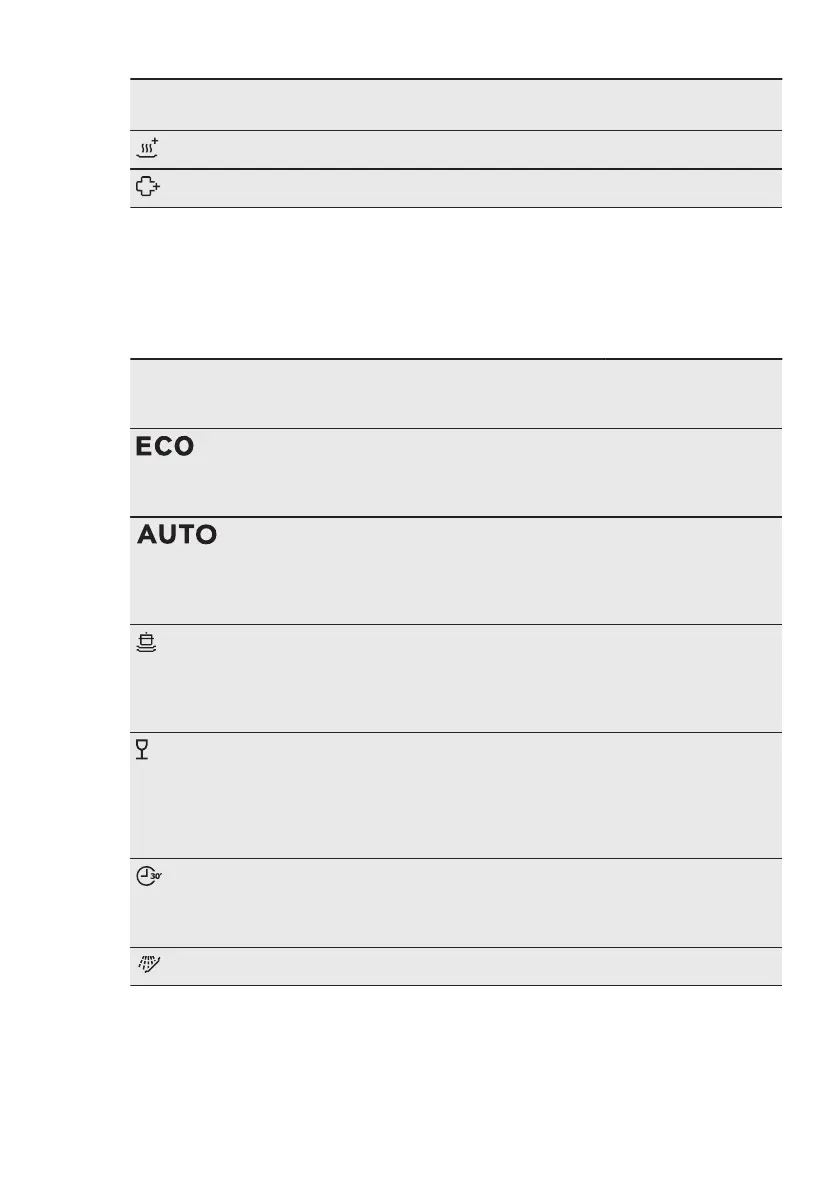
Task: Click the blank header row above the ECO row
Action: pos(455,393)
